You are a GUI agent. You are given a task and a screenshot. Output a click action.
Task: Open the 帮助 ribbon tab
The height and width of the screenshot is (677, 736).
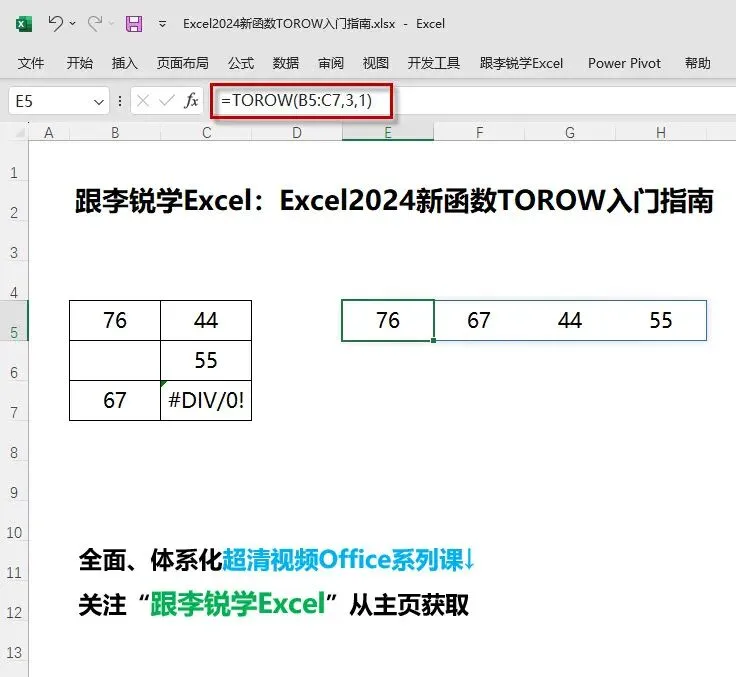pyautogui.click(x=698, y=63)
